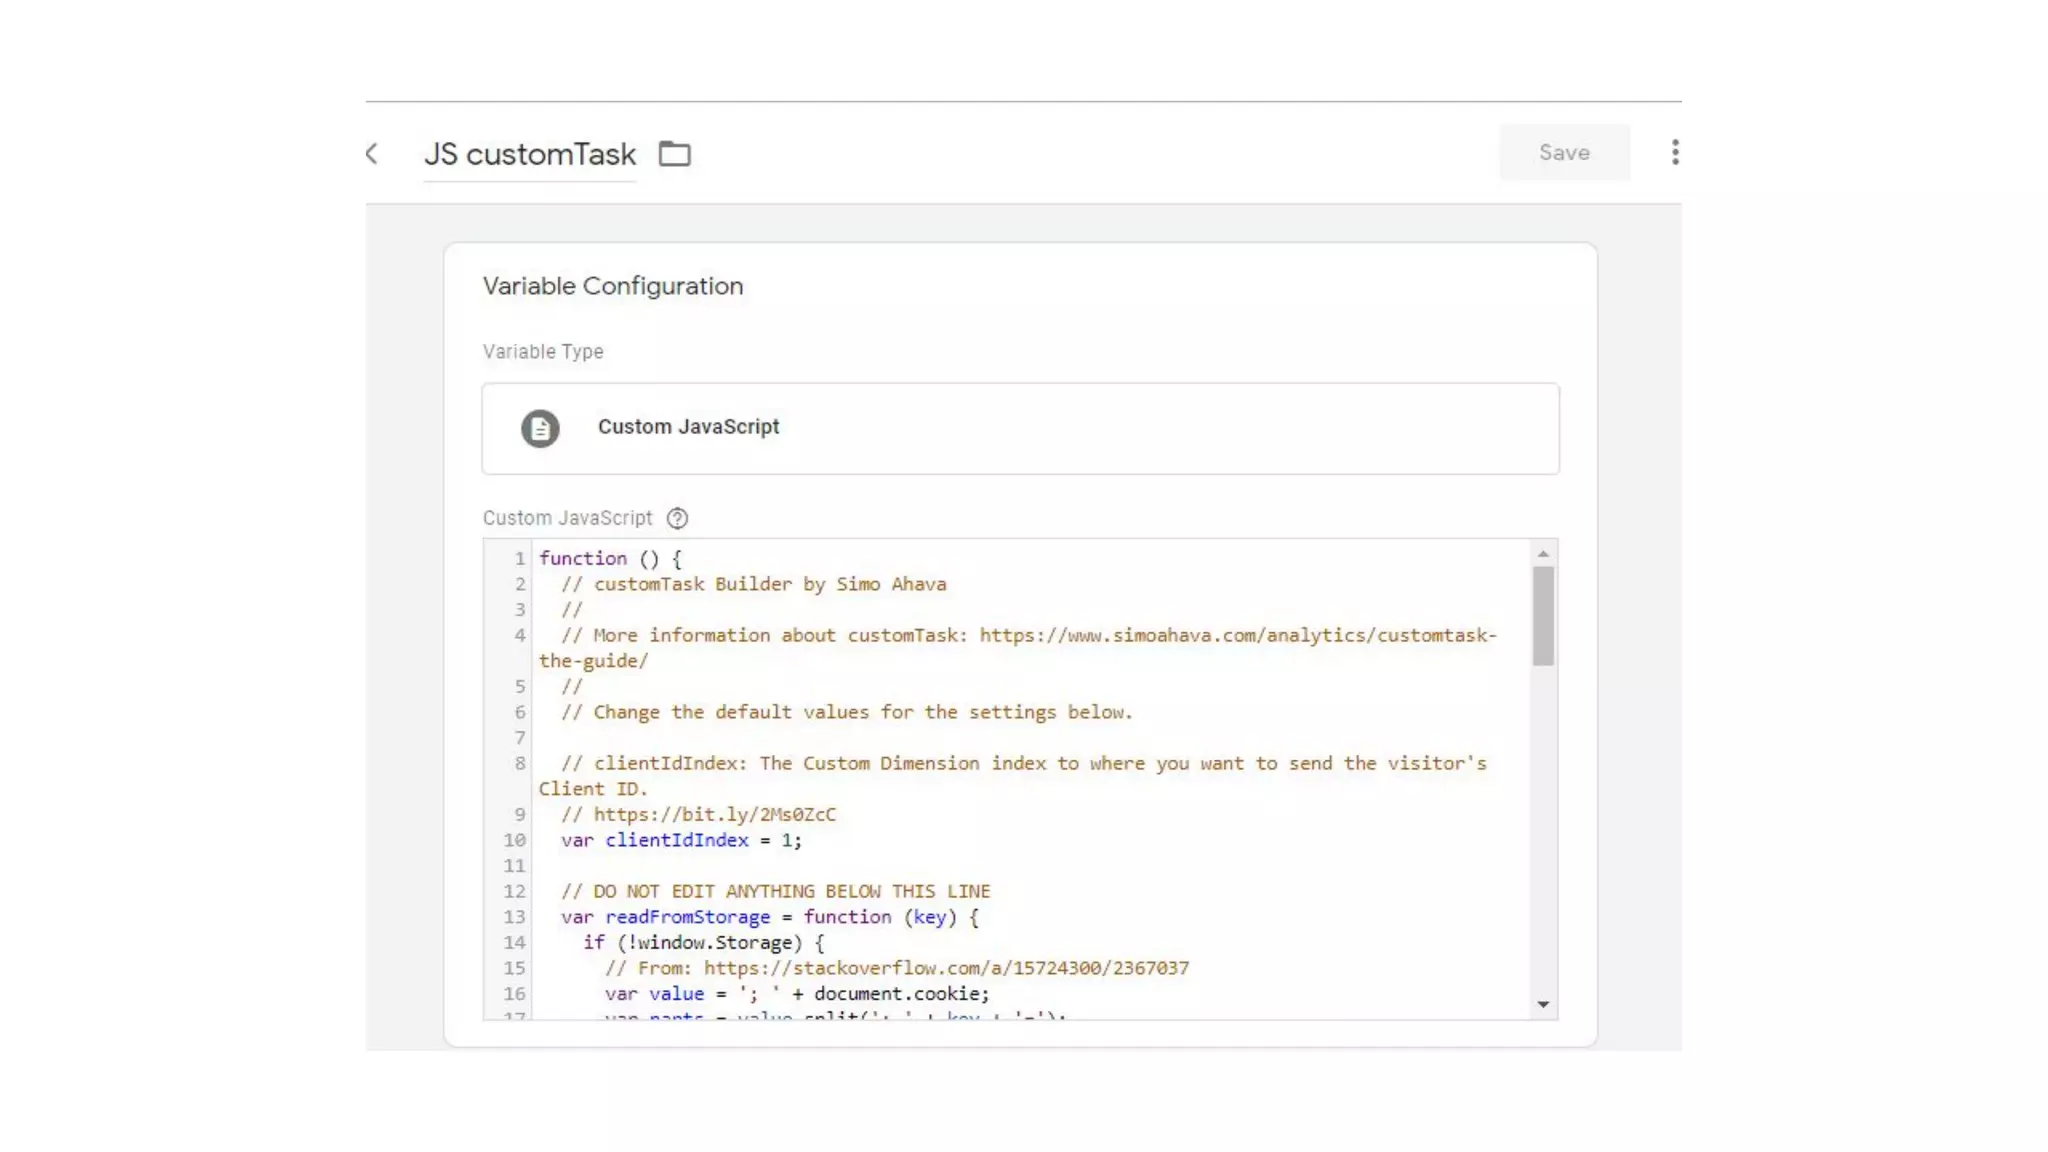Click line number 13 in the gutter
2048x1152 pixels.
pyautogui.click(x=514, y=917)
